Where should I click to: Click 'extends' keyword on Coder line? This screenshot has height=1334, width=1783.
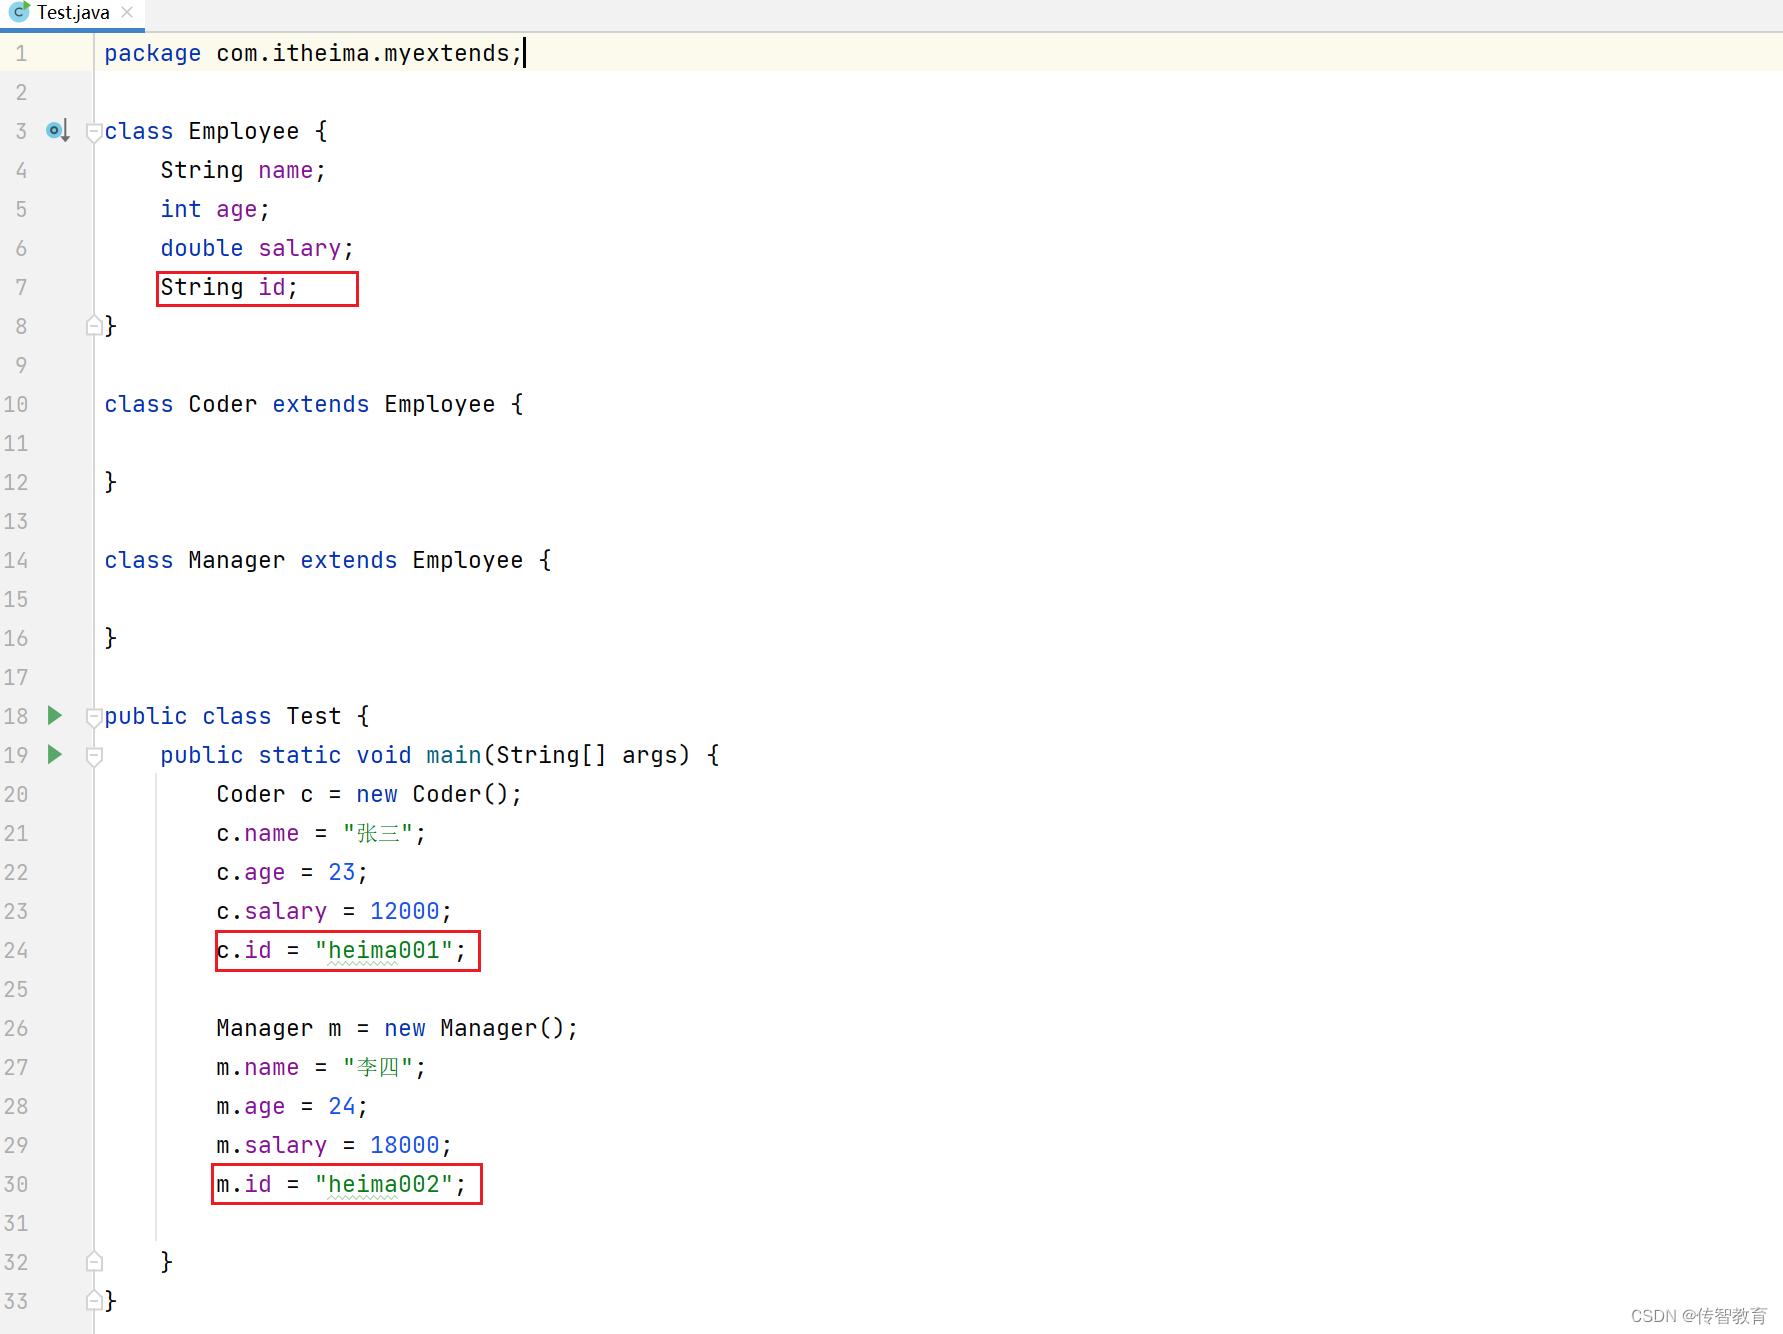click(321, 404)
